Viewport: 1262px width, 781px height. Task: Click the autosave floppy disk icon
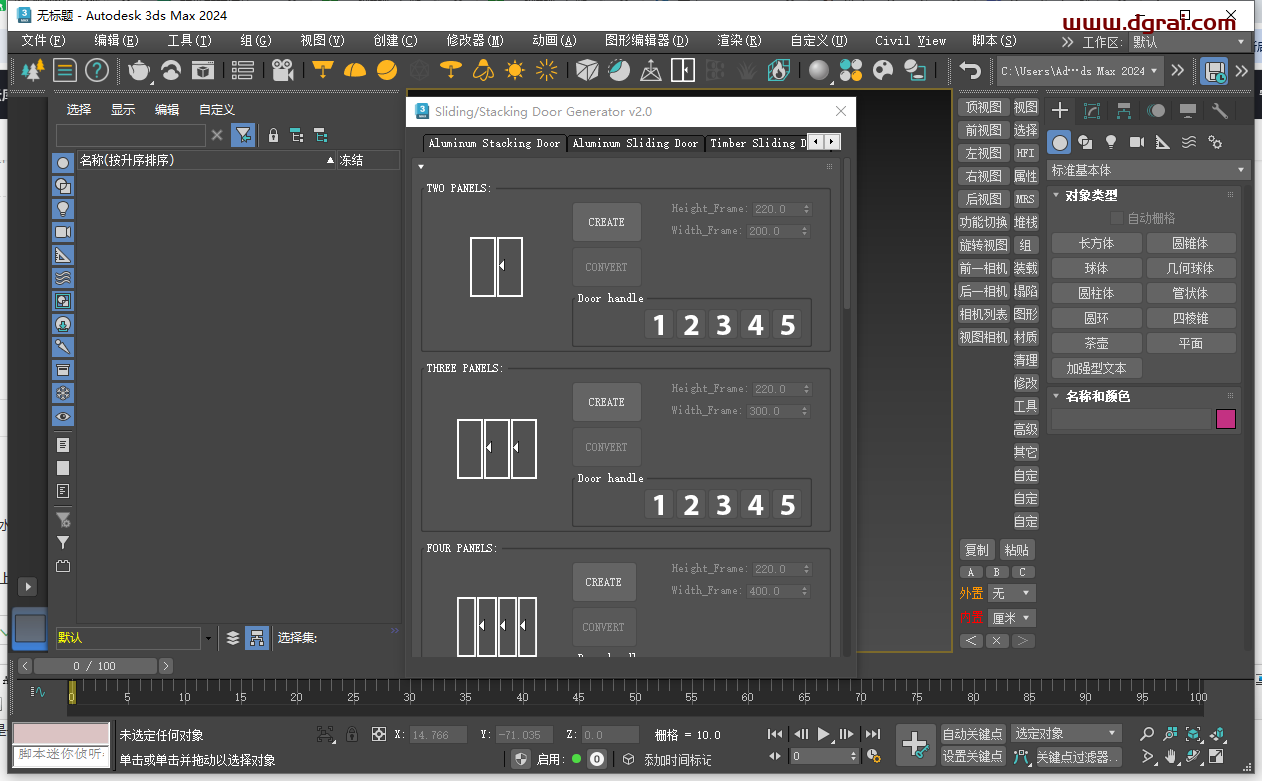pos(1214,71)
